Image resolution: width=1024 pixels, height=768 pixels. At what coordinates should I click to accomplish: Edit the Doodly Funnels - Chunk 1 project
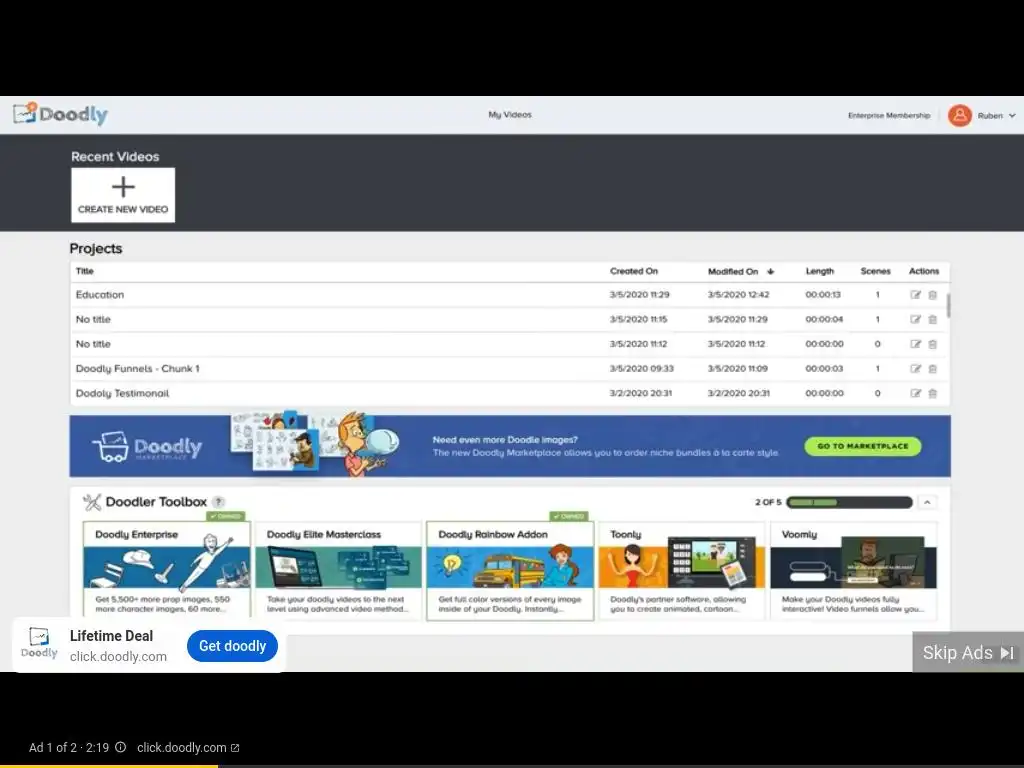916,369
